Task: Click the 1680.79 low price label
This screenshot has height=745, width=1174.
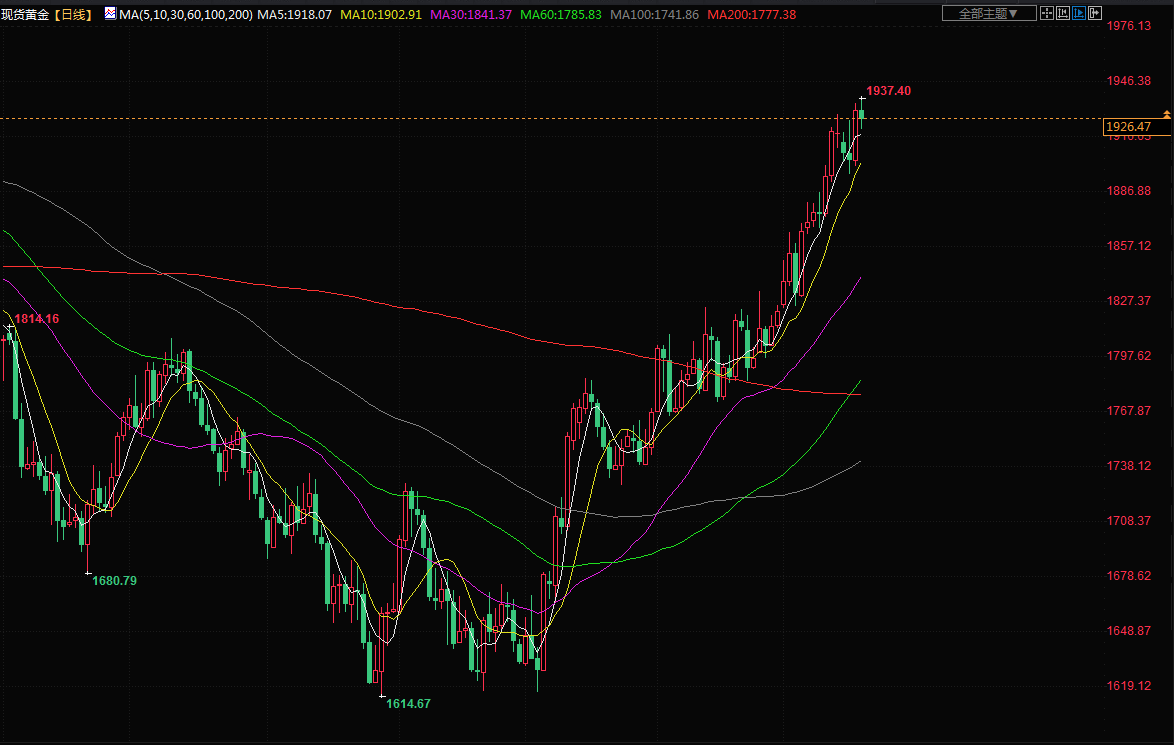Action: click(115, 580)
